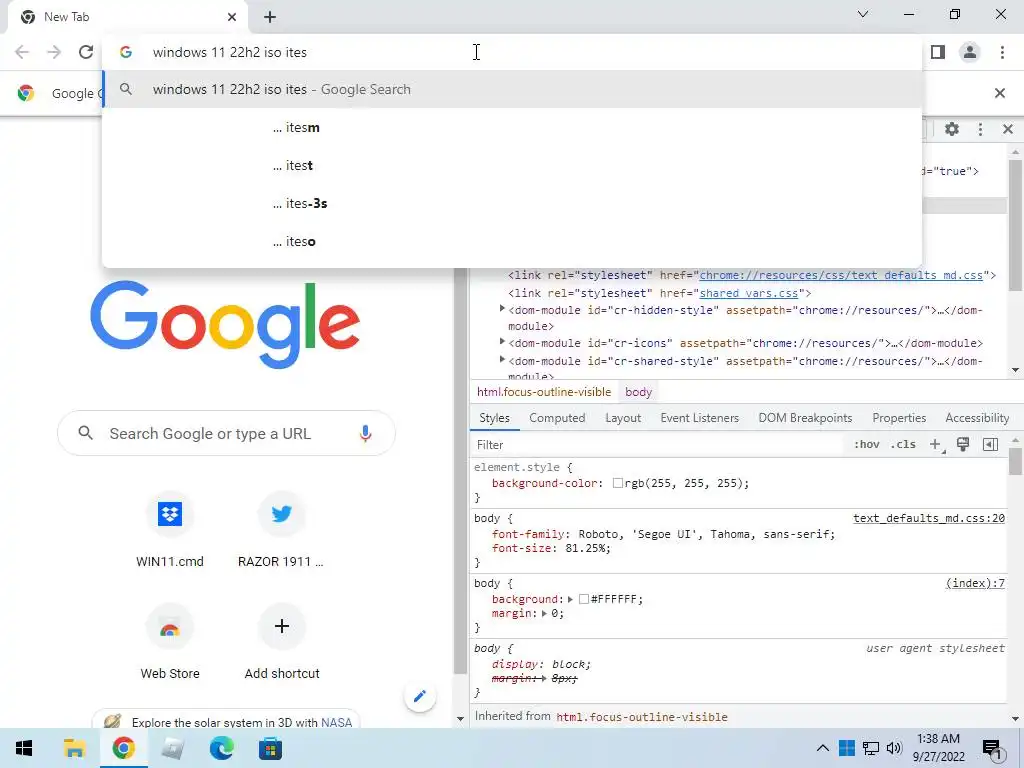
Task: Choose the 'iteso' suggestion
Action: (512, 241)
